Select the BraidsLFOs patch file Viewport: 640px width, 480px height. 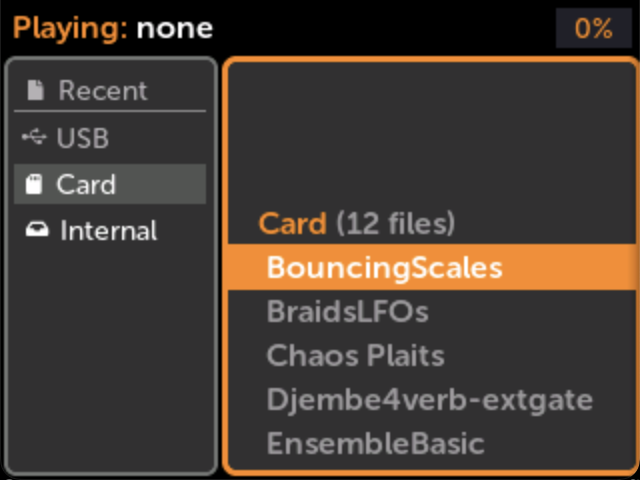(347, 311)
